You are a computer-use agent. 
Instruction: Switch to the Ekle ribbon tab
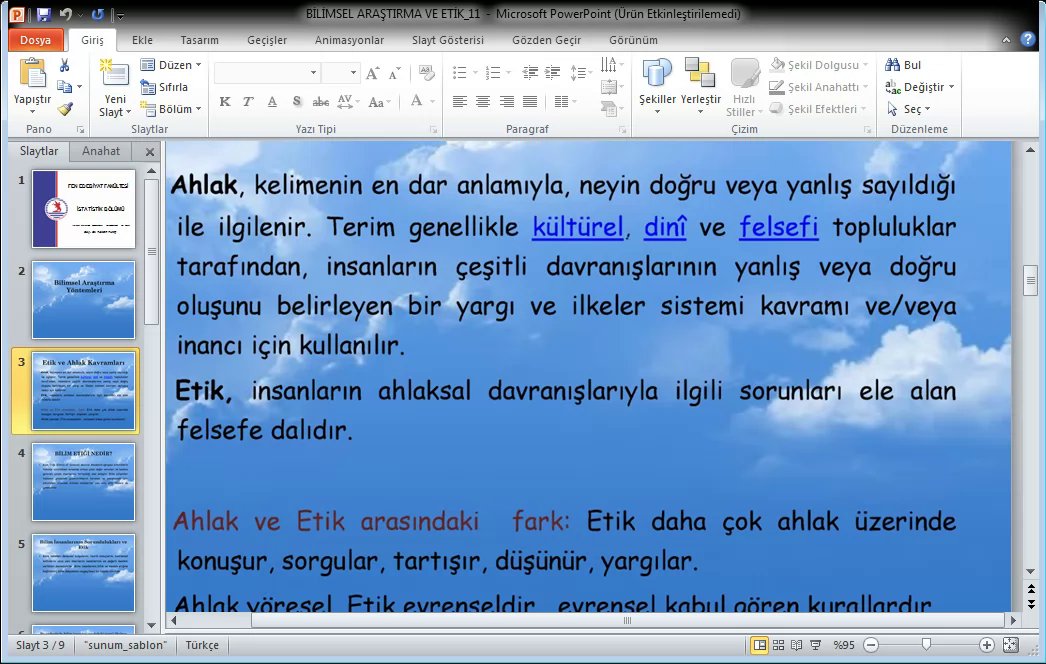coord(142,40)
